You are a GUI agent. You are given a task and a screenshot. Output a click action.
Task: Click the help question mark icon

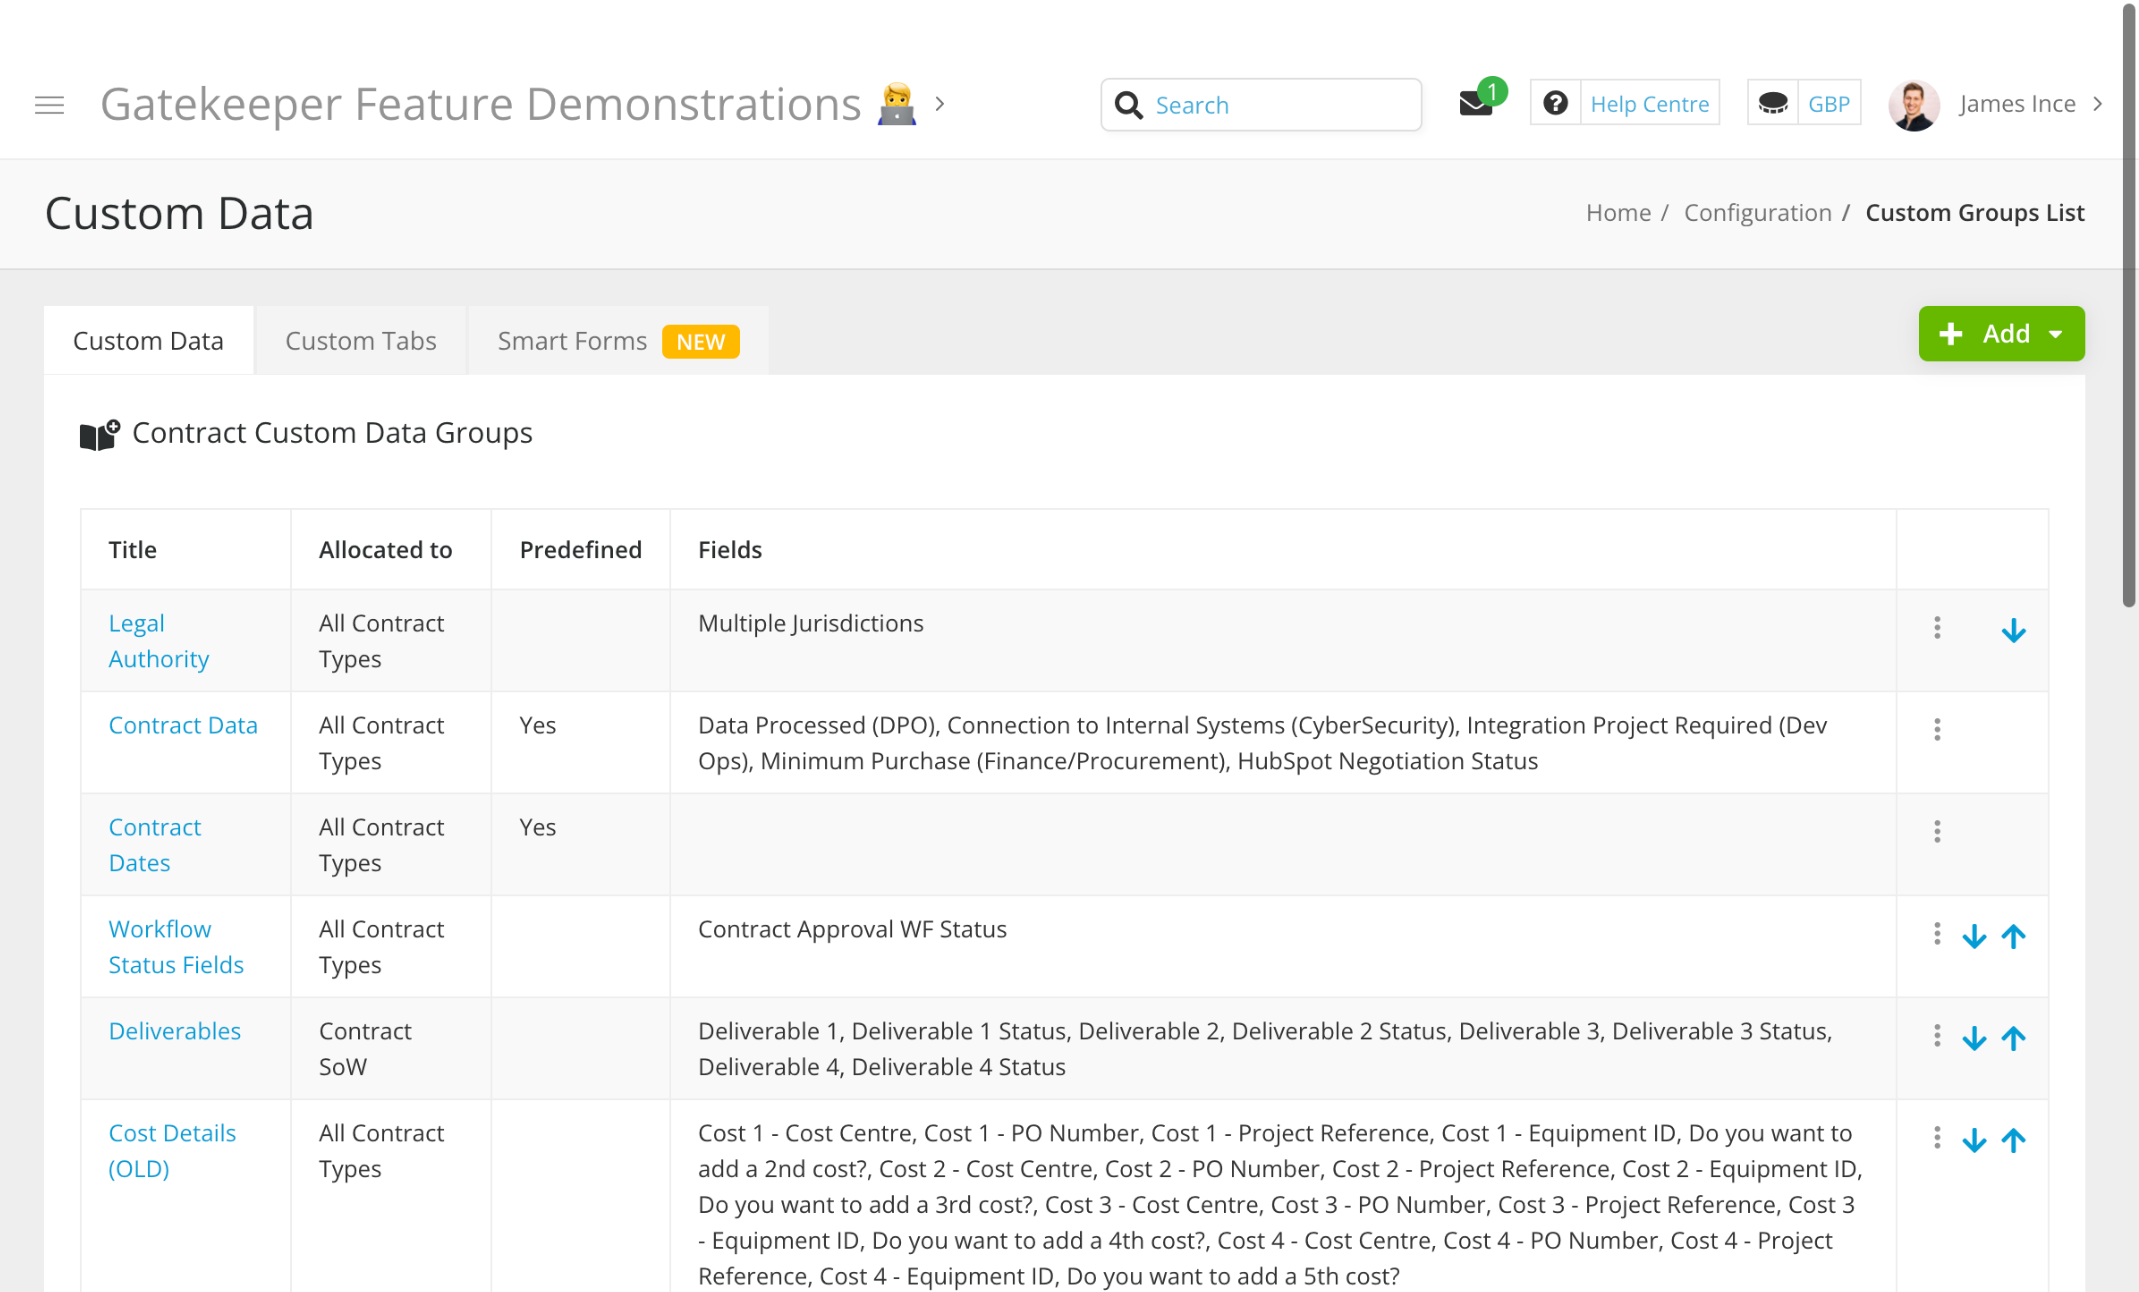(x=1555, y=103)
